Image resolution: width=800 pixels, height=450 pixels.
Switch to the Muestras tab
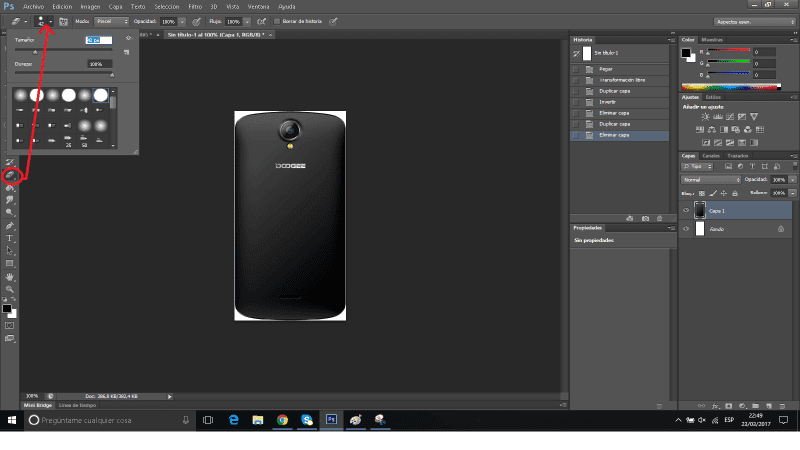pyautogui.click(x=712, y=40)
